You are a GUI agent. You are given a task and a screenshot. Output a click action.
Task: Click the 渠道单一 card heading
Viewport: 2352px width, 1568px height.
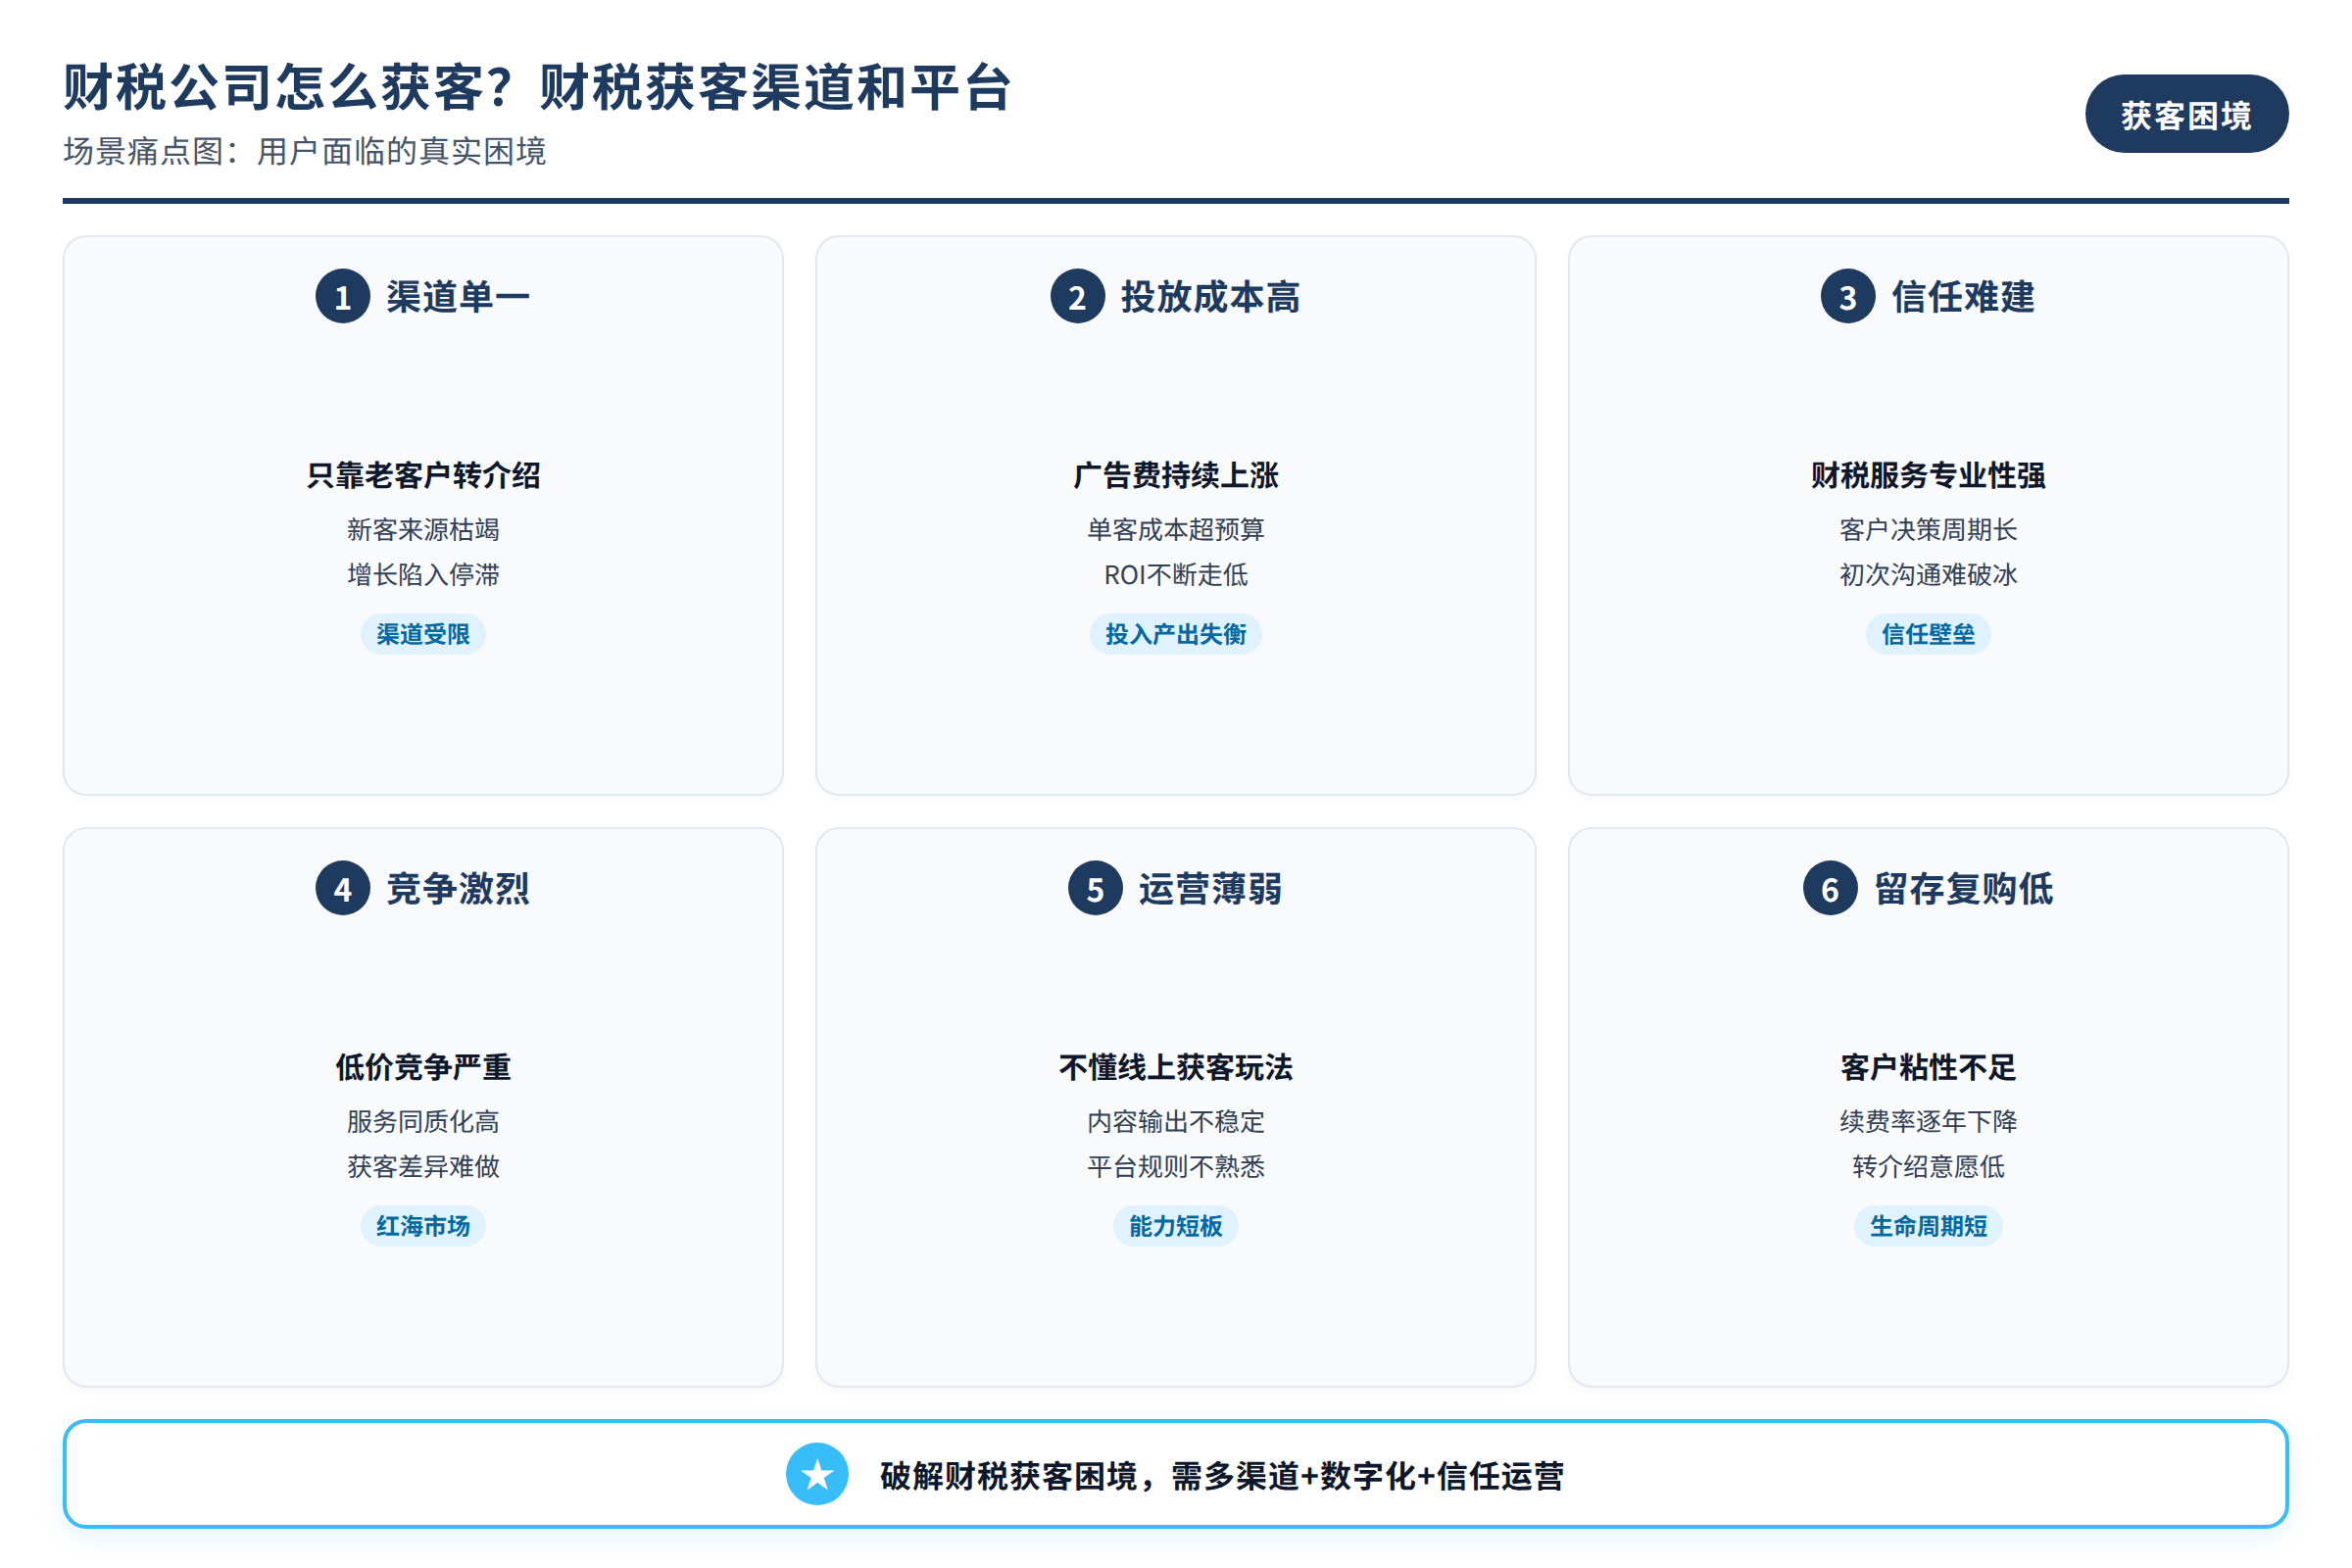point(458,297)
